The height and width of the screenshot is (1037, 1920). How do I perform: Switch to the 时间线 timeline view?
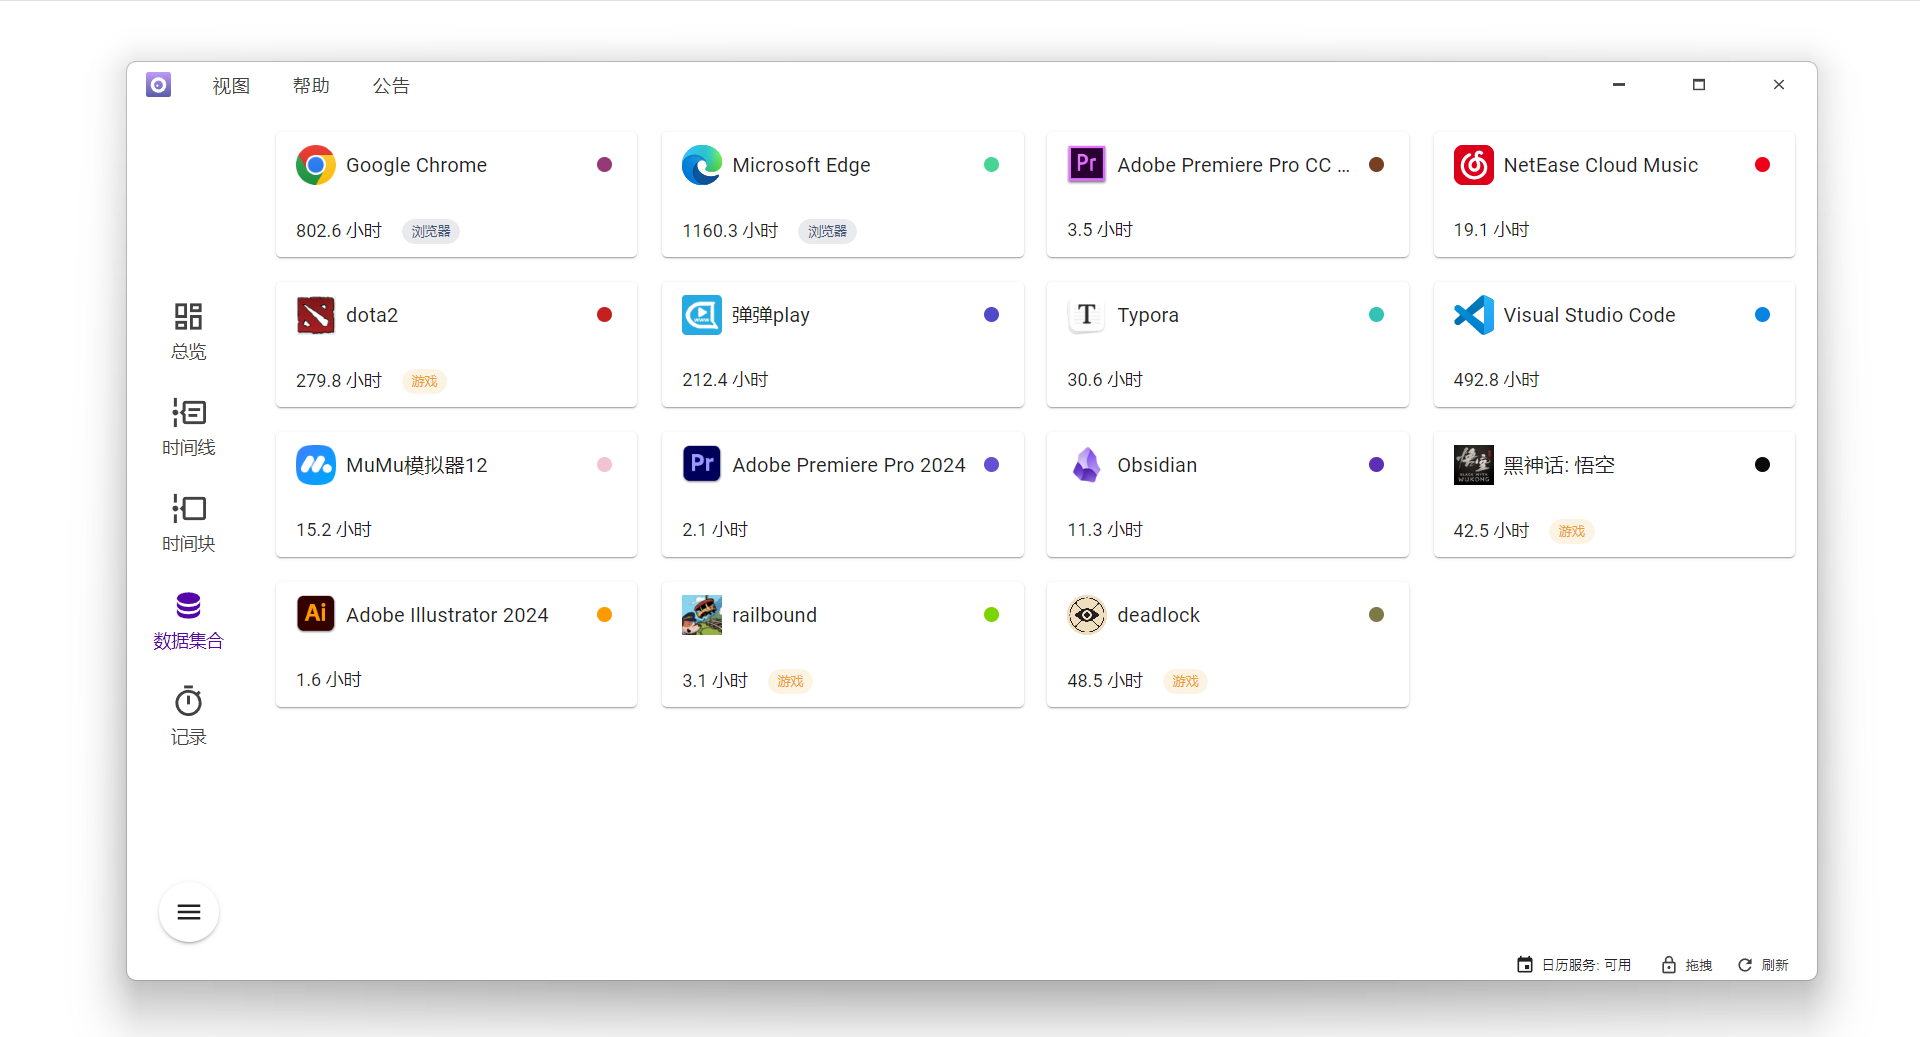(188, 427)
